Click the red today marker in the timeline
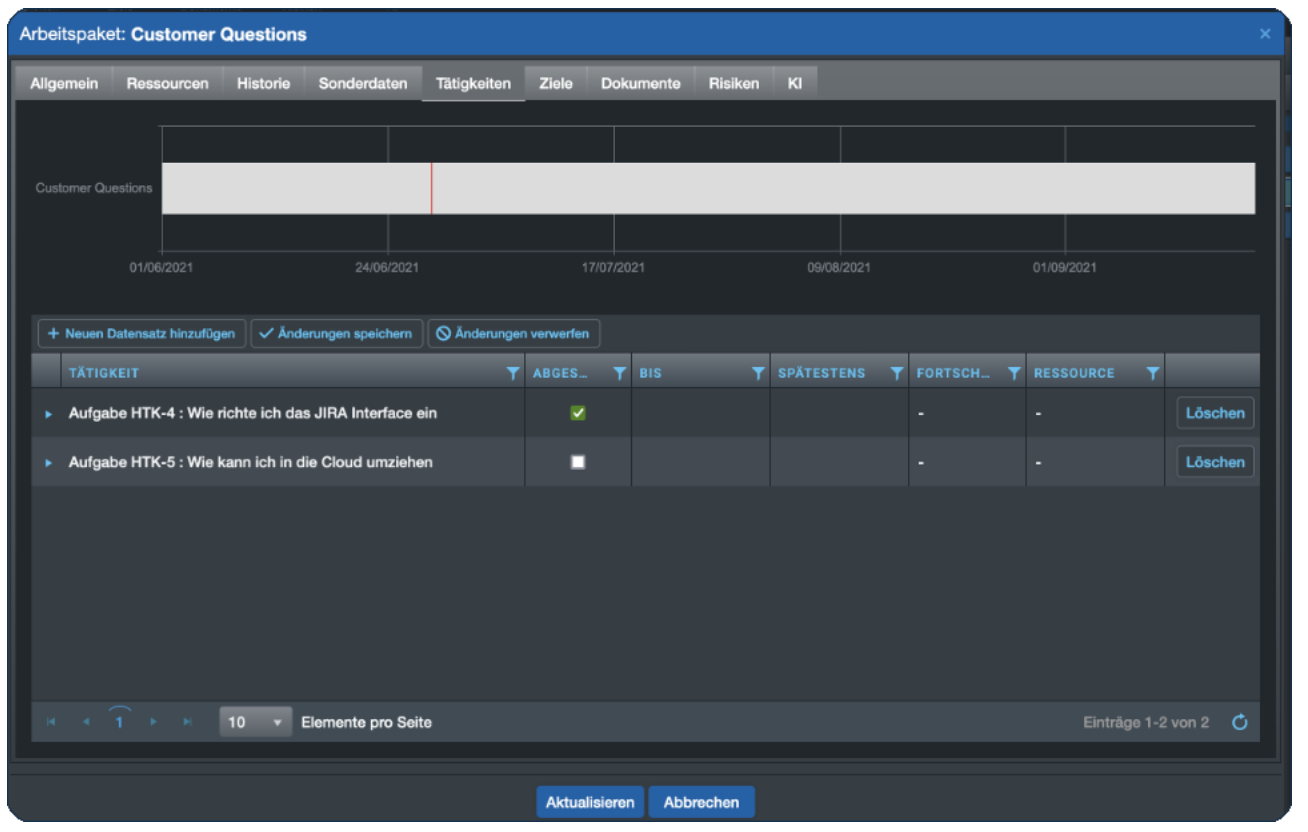 (431, 188)
